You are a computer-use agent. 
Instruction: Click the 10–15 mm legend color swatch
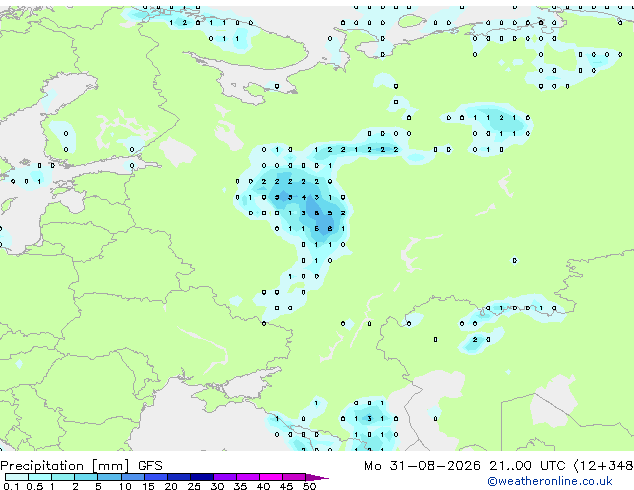(132, 477)
